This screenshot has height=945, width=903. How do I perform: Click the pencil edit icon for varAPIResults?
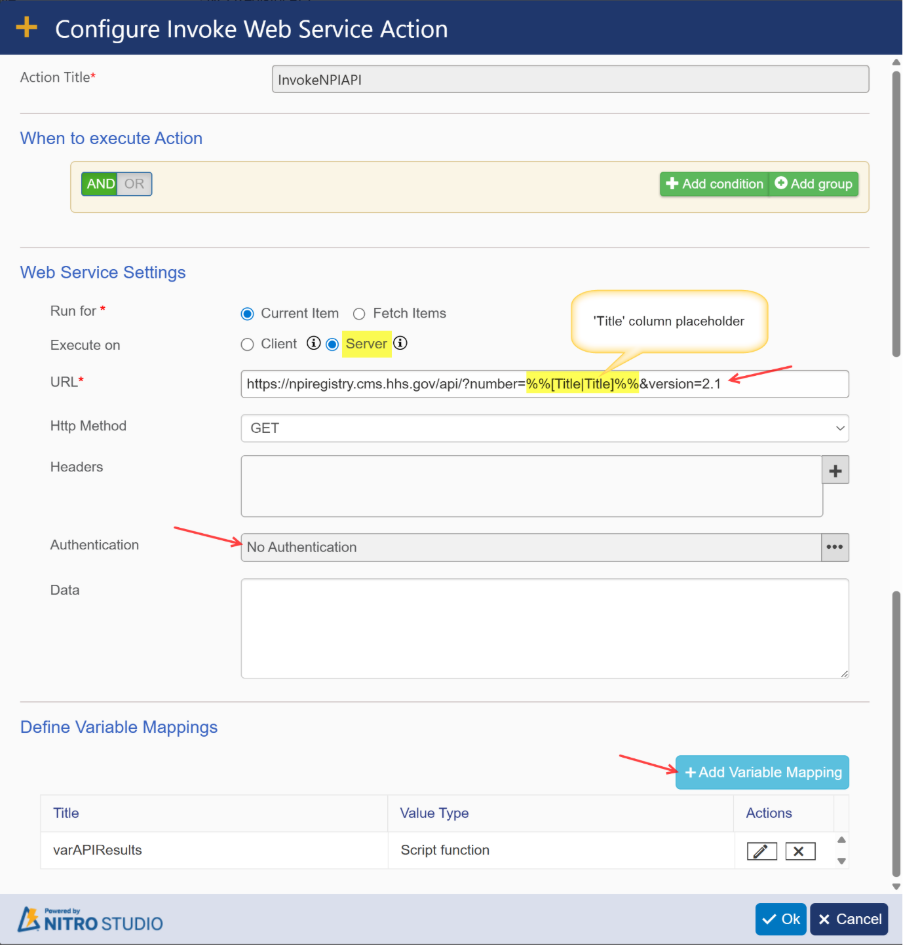tap(761, 851)
